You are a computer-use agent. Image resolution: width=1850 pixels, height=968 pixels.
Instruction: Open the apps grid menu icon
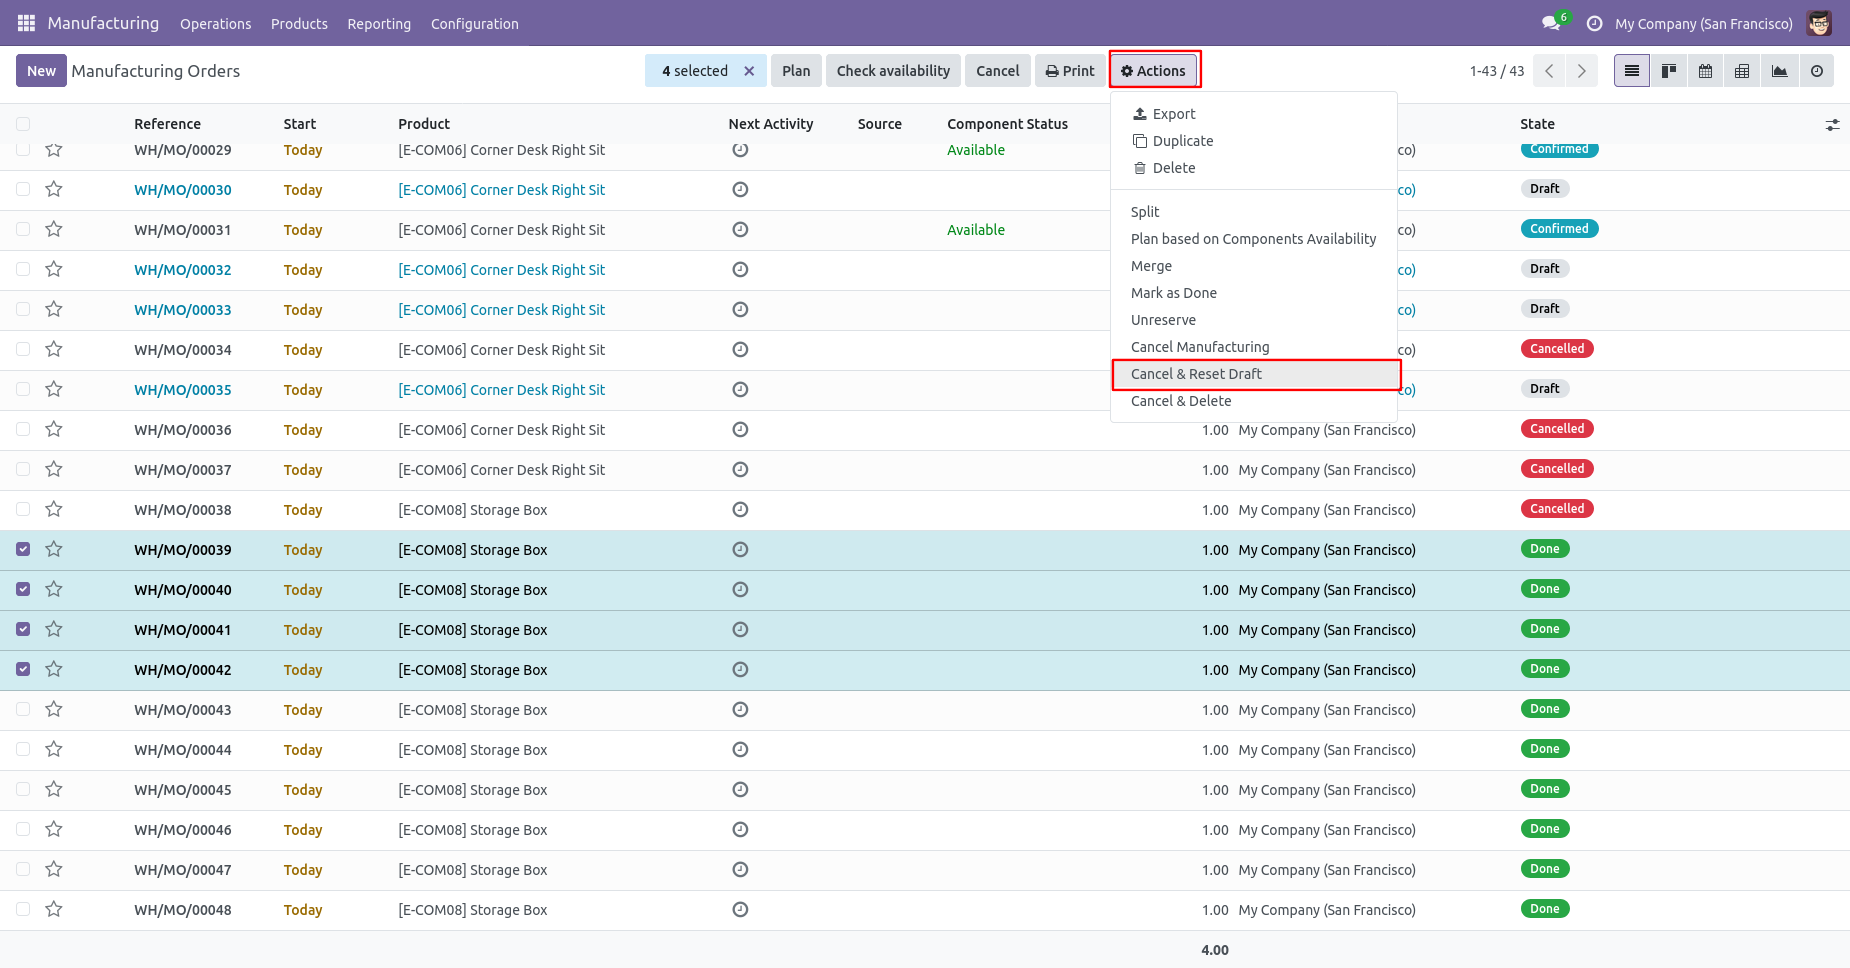26,23
